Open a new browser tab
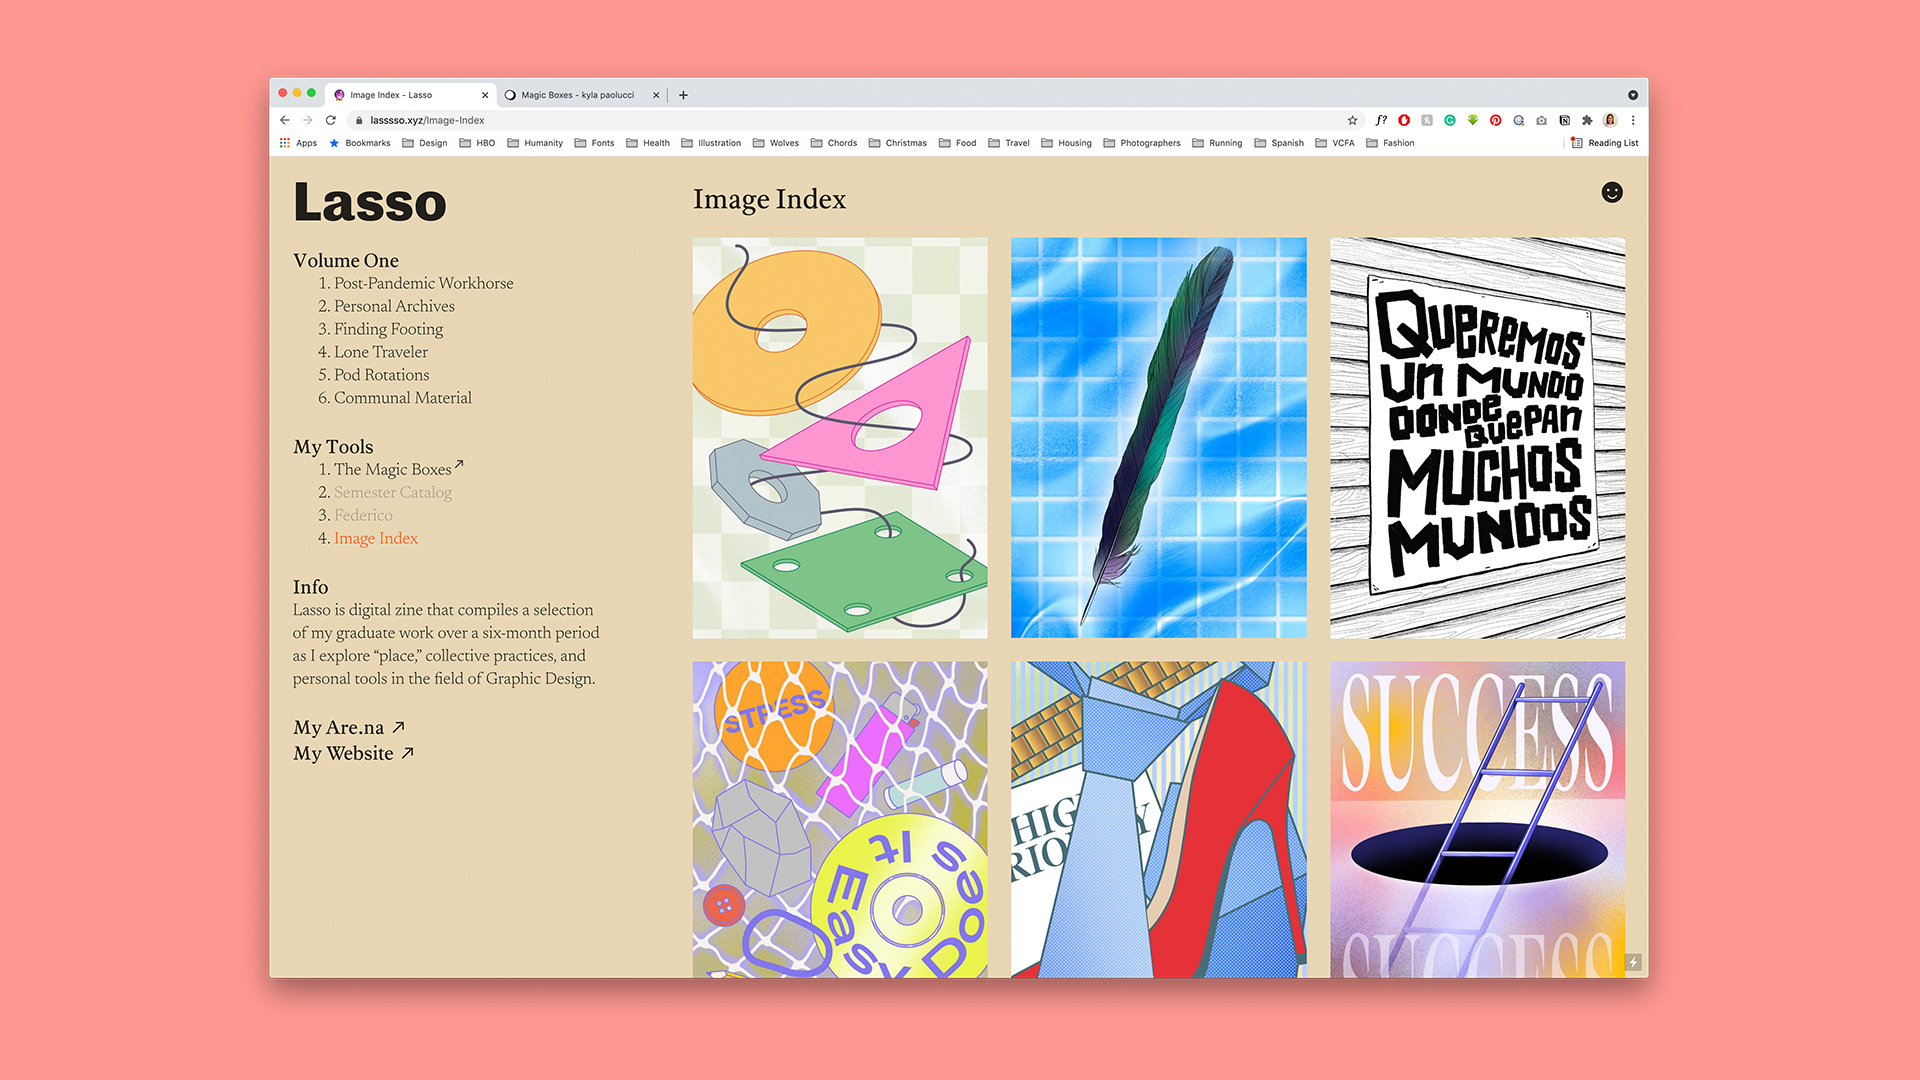The width and height of the screenshot is (1920, 1080). click(683, 95)
